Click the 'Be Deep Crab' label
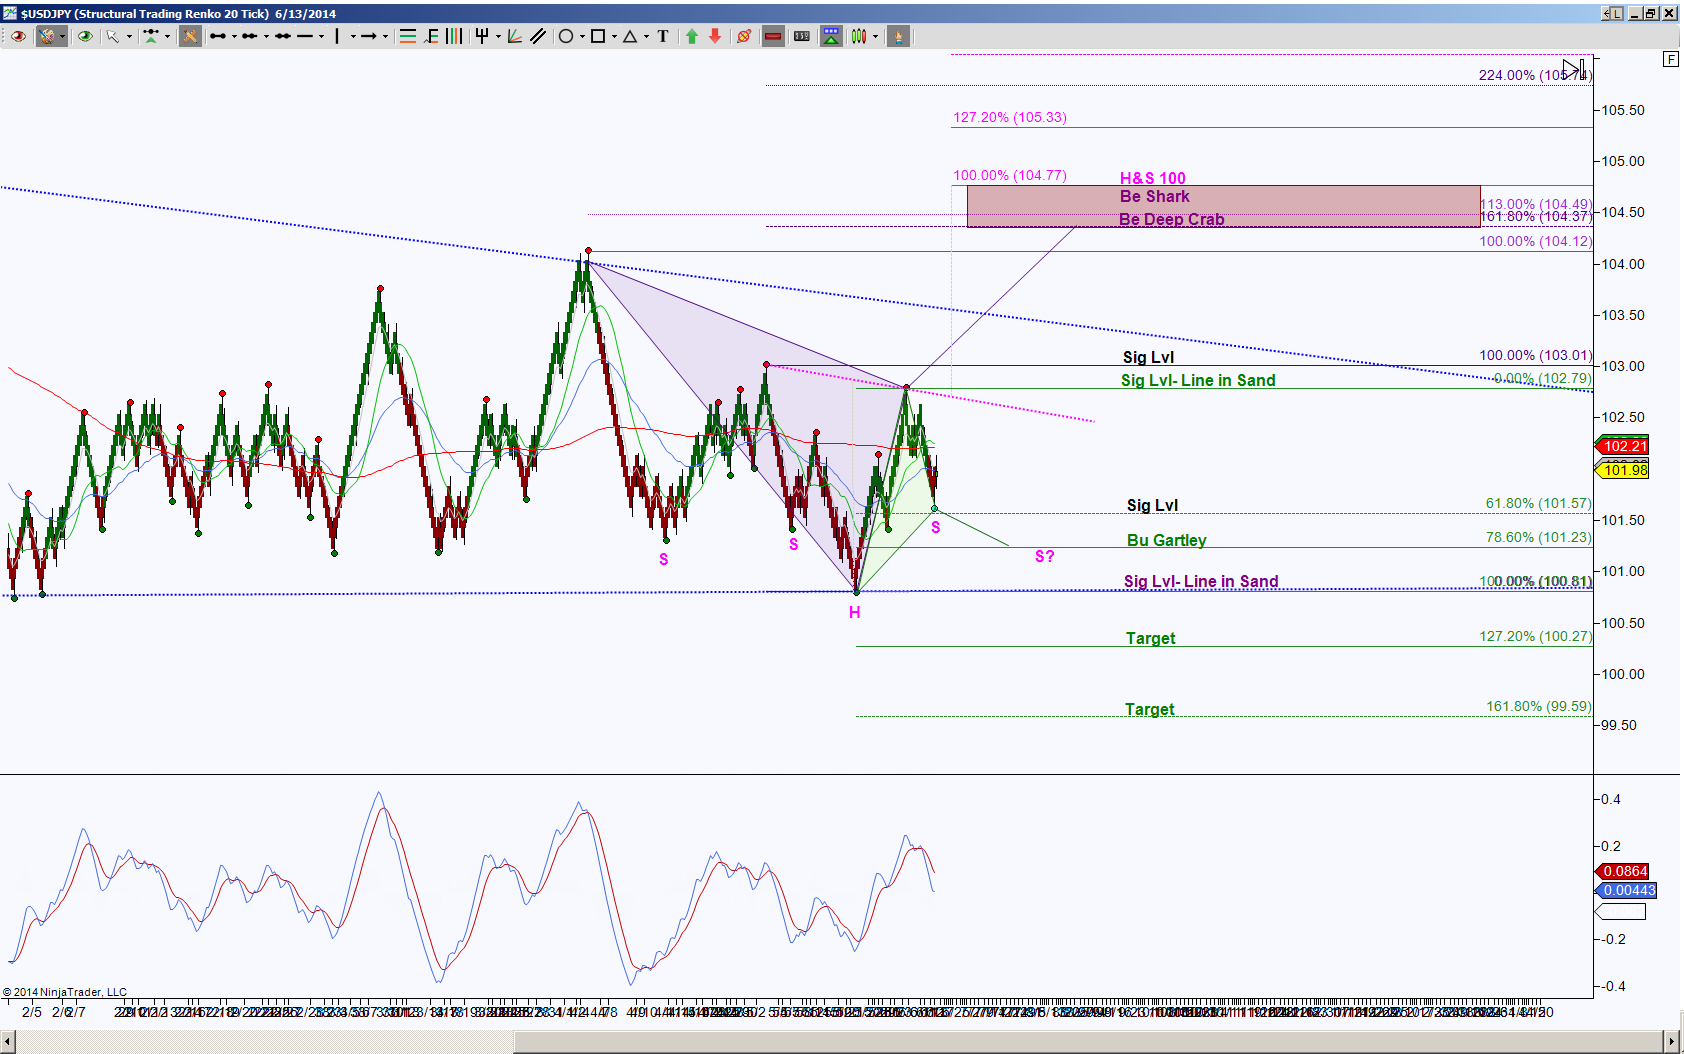This screenshot has height=1054, width=1684. [x=1171, y=219]
